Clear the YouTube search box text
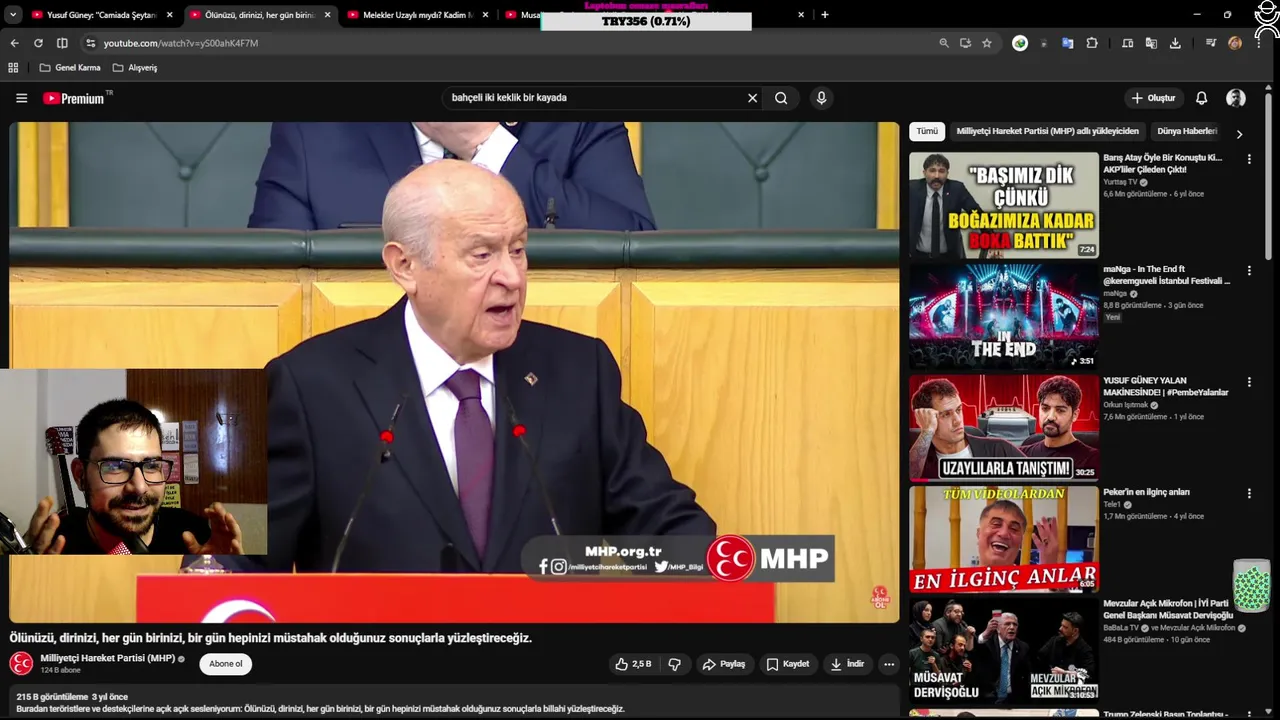This screenshot has height=720, width=1280. [752, 98]
